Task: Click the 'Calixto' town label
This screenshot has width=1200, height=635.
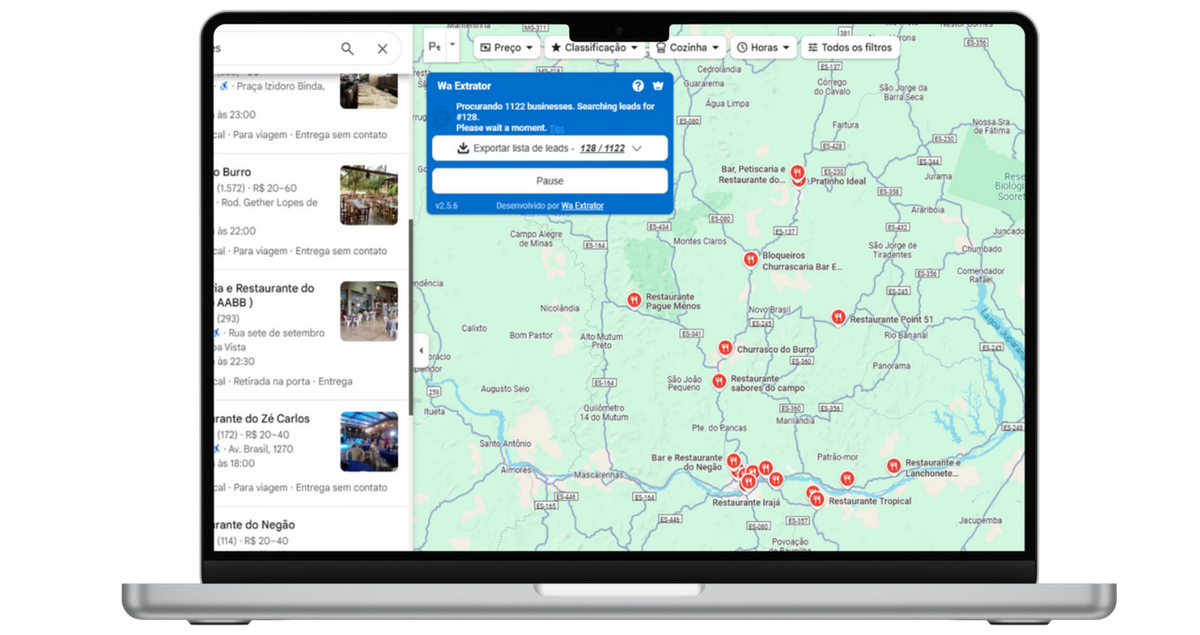Action: click(x=474, y=328)
